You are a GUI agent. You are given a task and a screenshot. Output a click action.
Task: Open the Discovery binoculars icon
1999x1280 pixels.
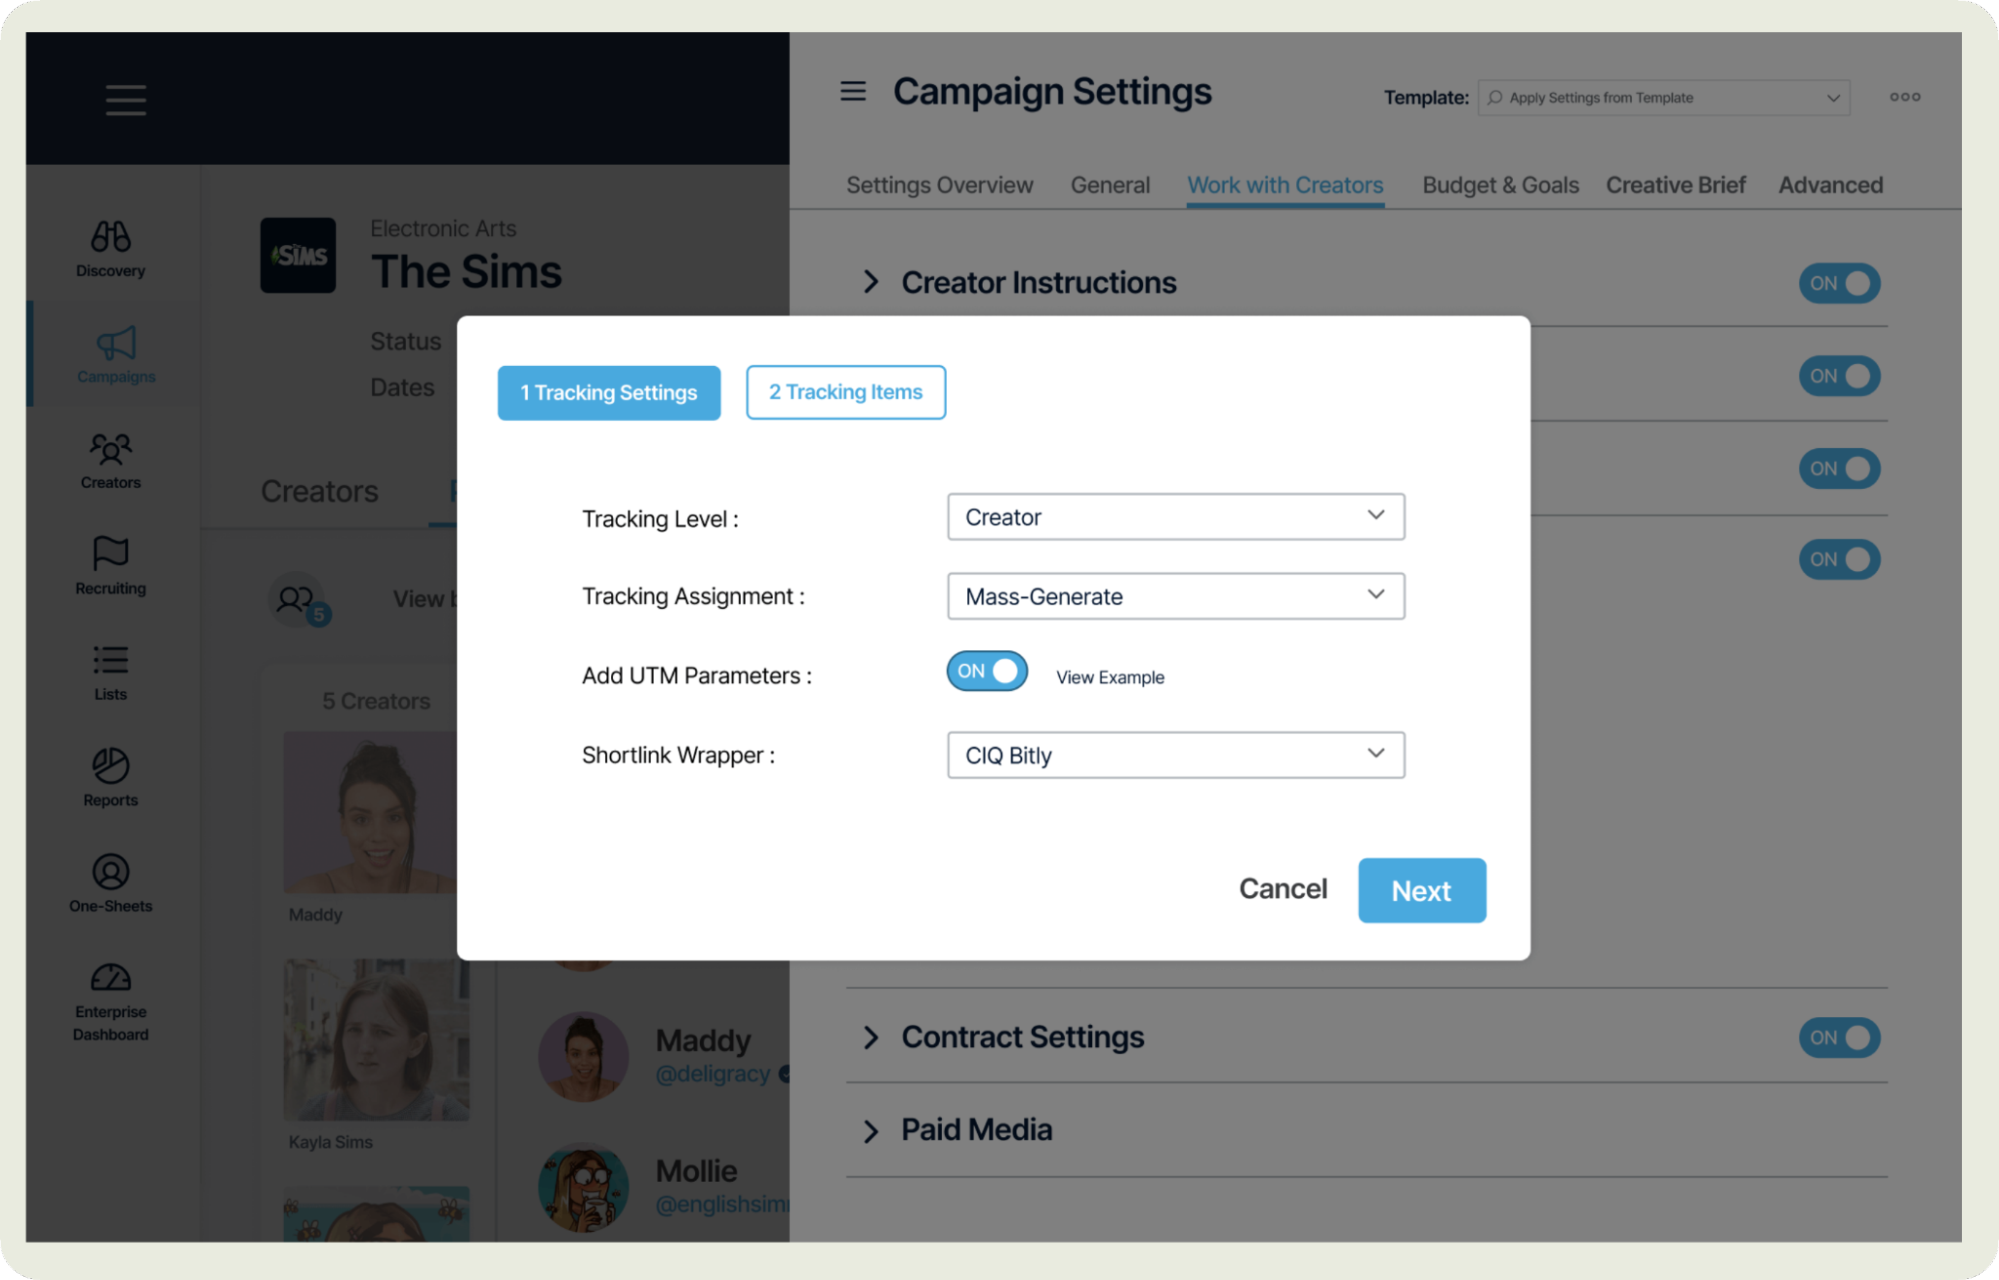coord(111,237)
